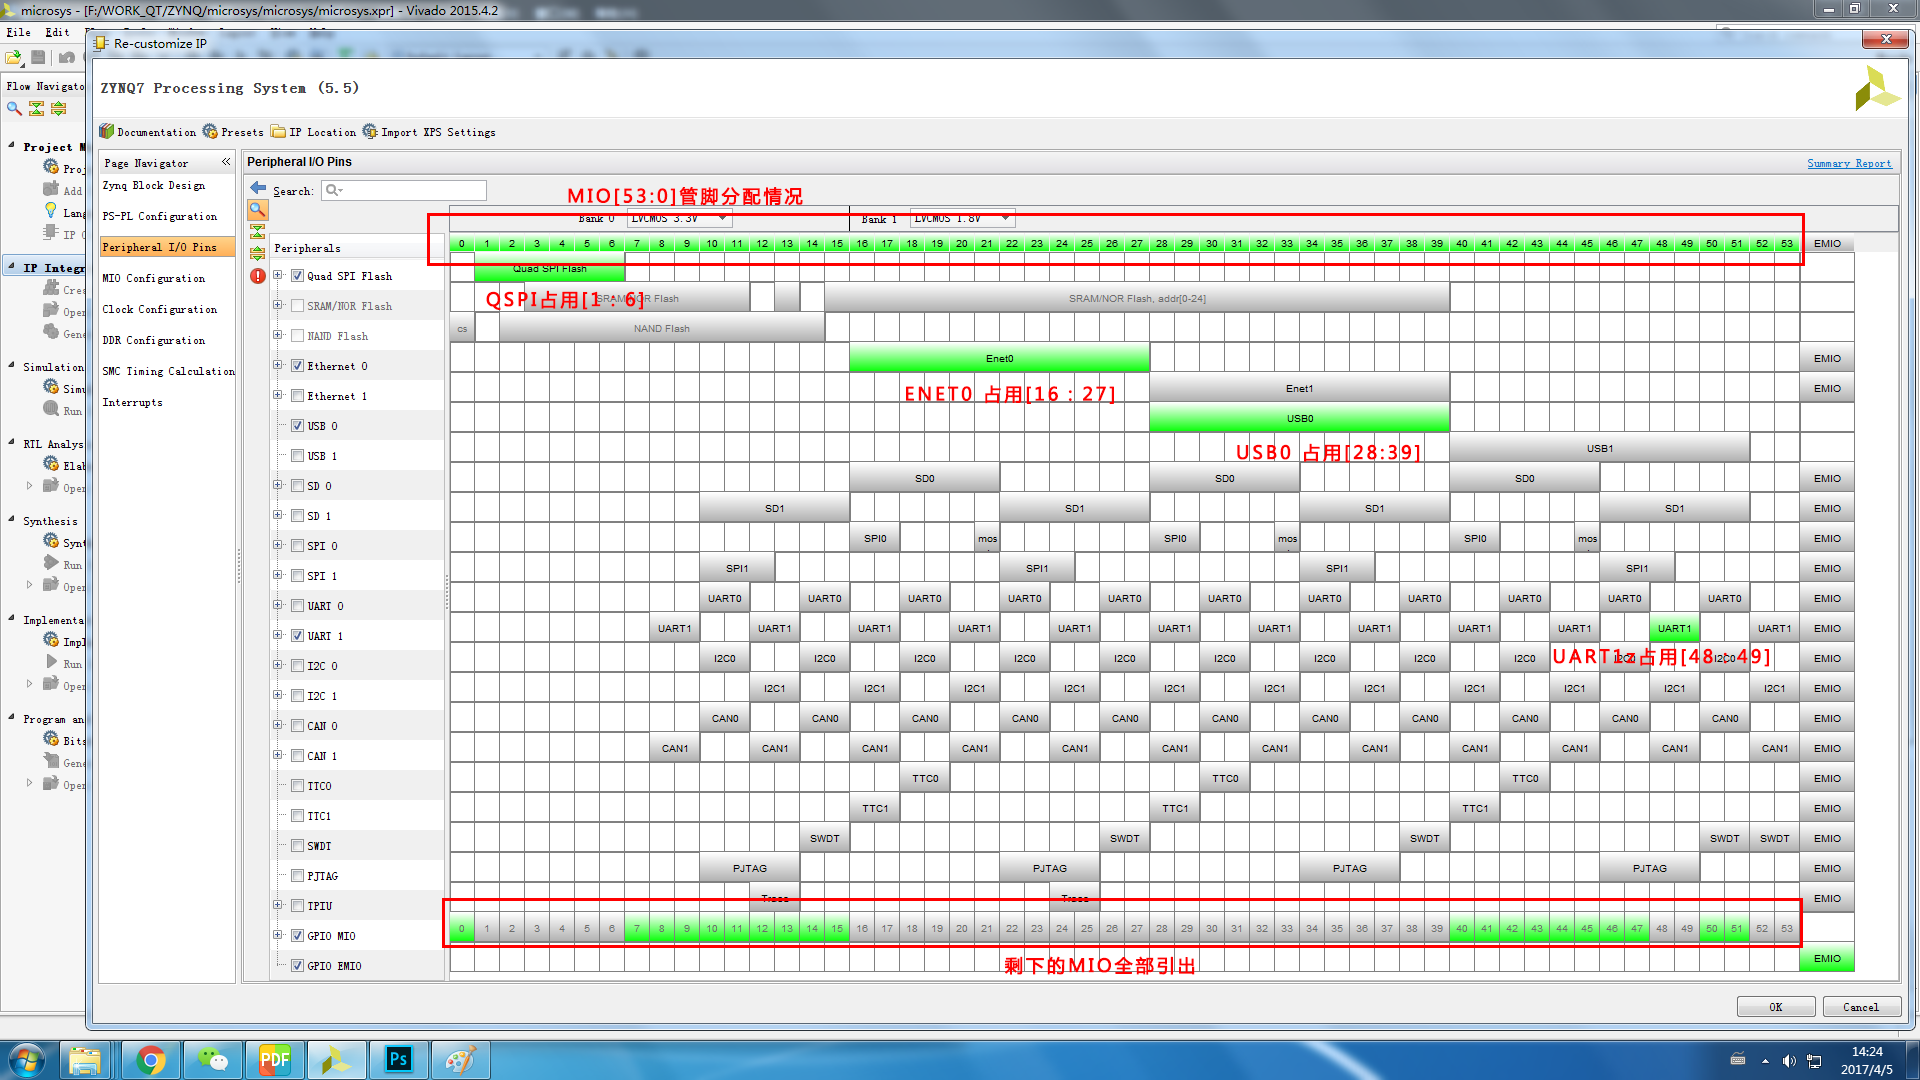Uncheck the Ethernet 0 checkbox
The width and height of the screenshot is (1920, 1080).
click(297, 366)
